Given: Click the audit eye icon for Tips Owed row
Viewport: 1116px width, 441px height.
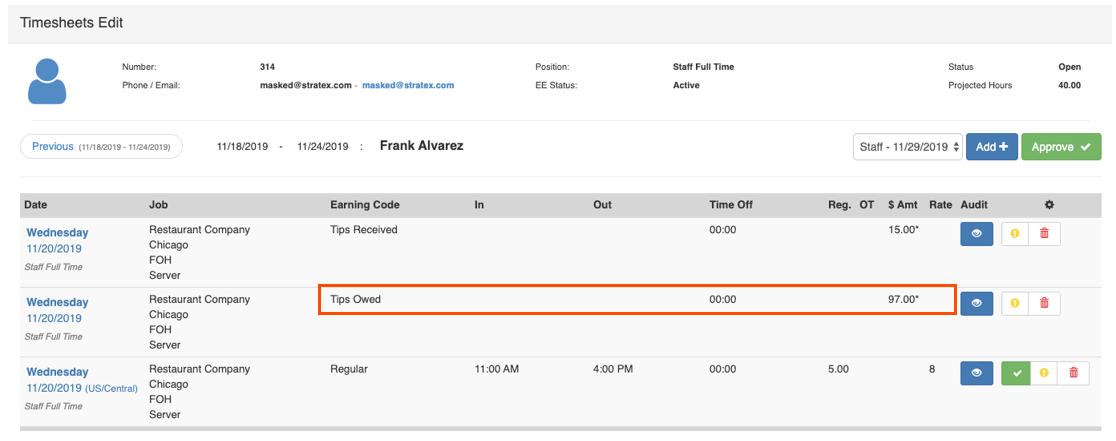Looking at the screenshot, I should [976, 303].
